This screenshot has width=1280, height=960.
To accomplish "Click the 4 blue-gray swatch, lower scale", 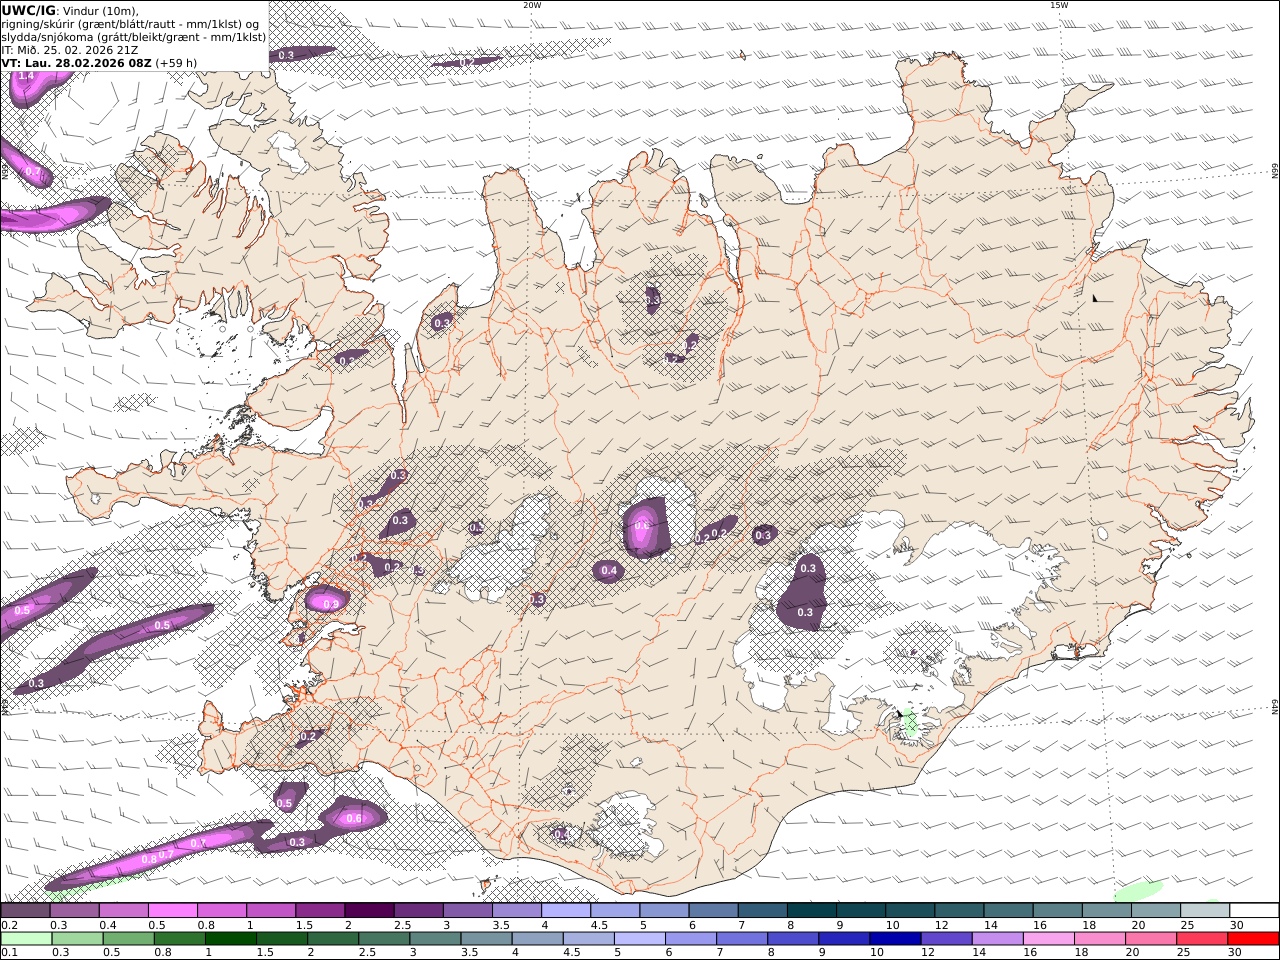I will pyautogui.click(x=538, y=939).
